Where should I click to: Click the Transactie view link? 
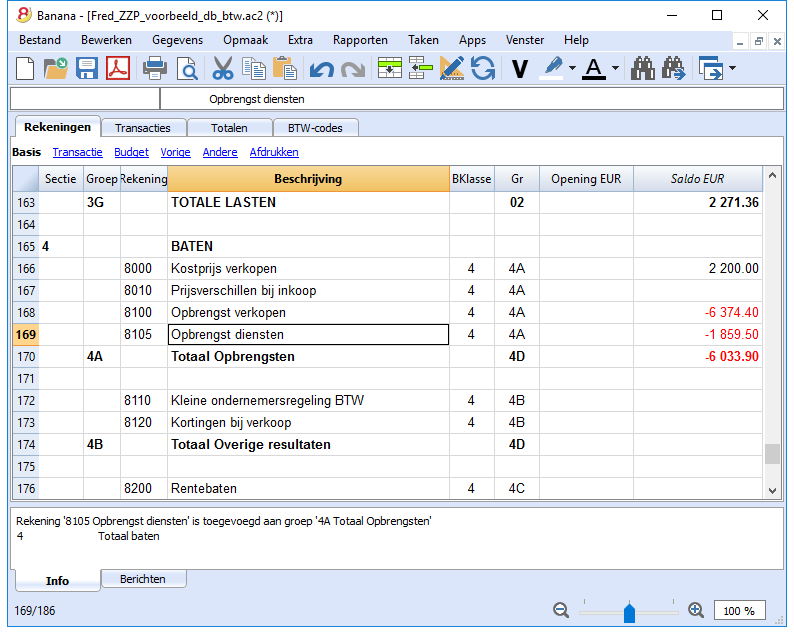(77, 152)
